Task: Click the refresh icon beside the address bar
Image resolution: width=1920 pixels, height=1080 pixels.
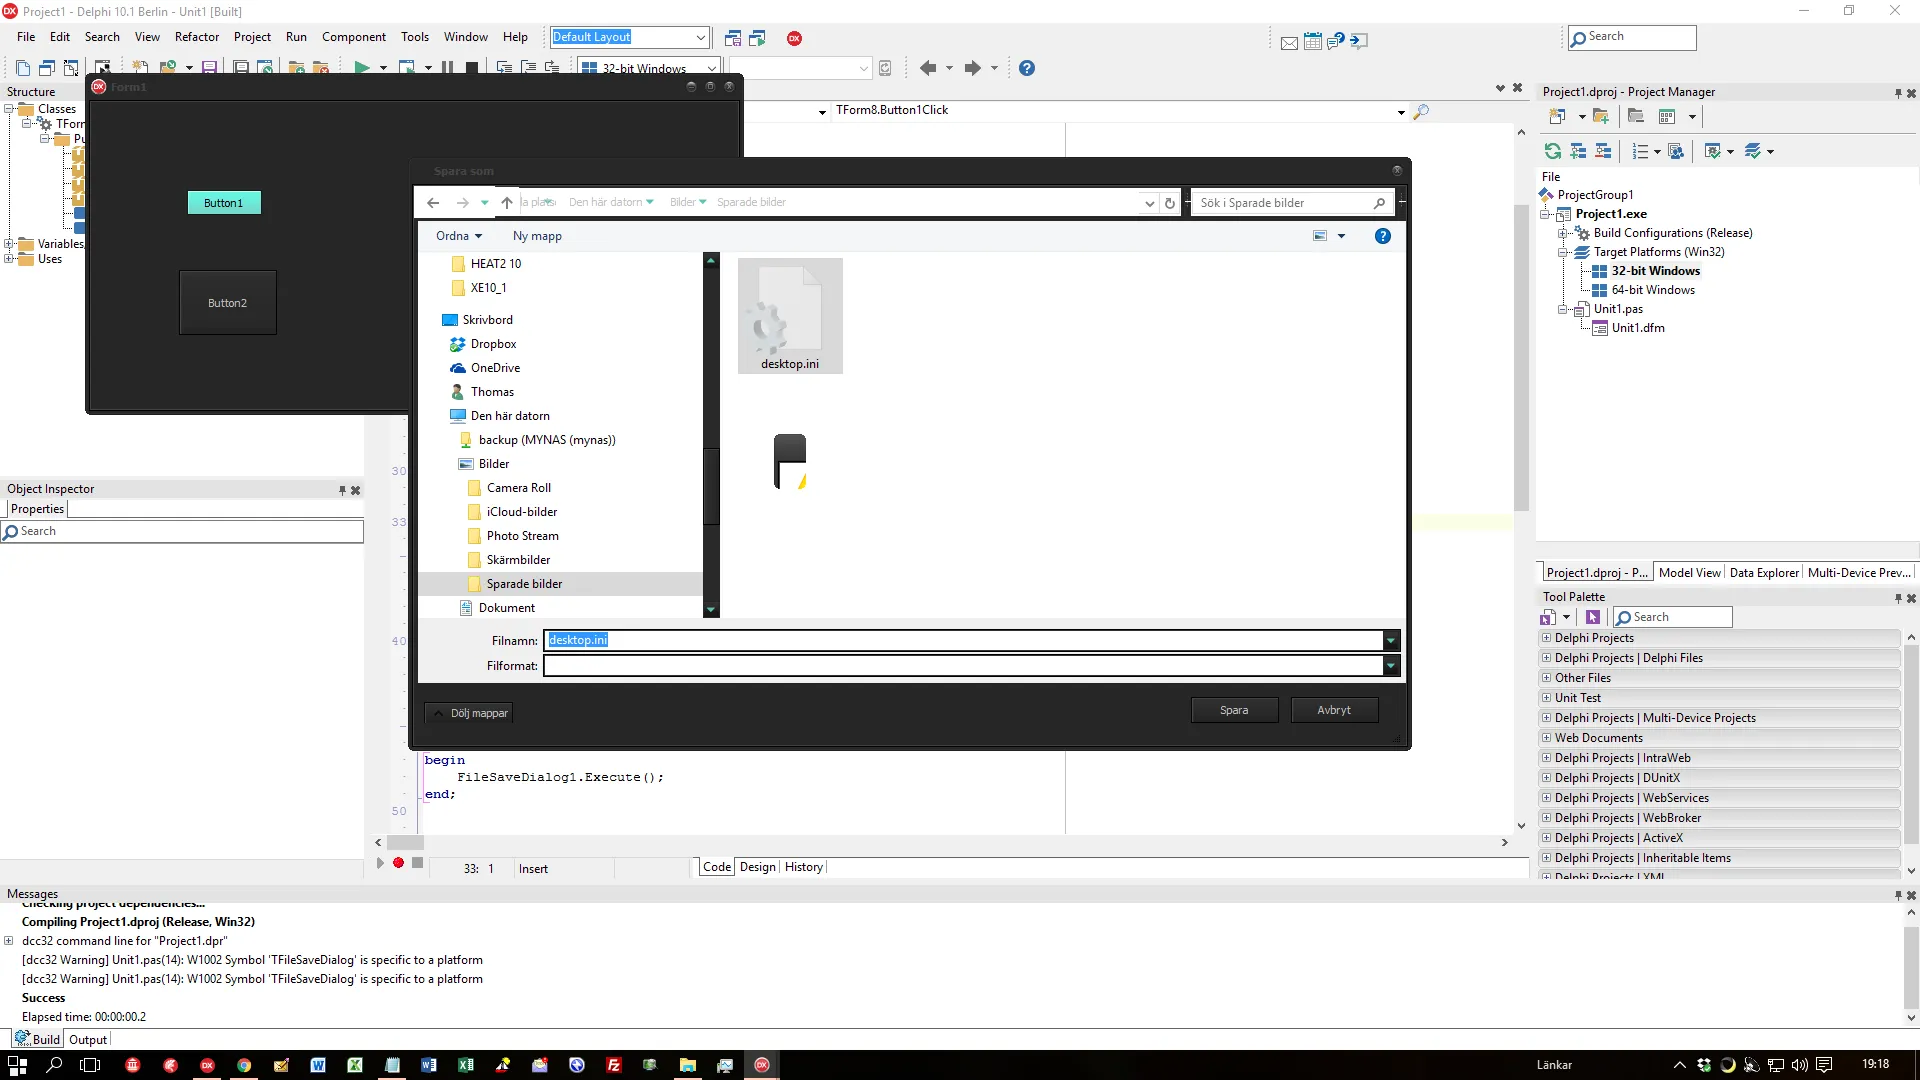Action: (x=1169, y=203)
